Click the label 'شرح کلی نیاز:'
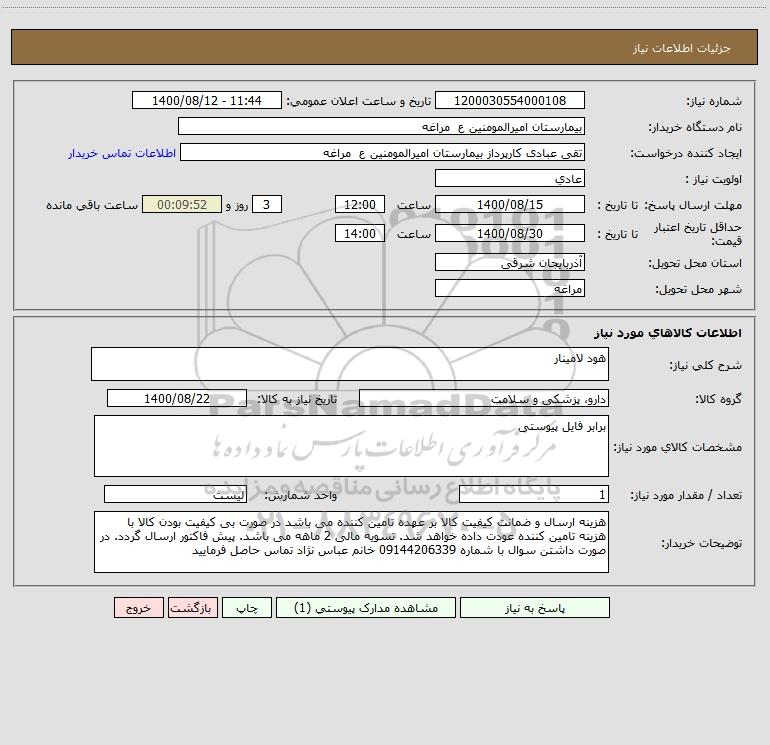Viewport: 770px width, 745px height. [x=706, y=365]
